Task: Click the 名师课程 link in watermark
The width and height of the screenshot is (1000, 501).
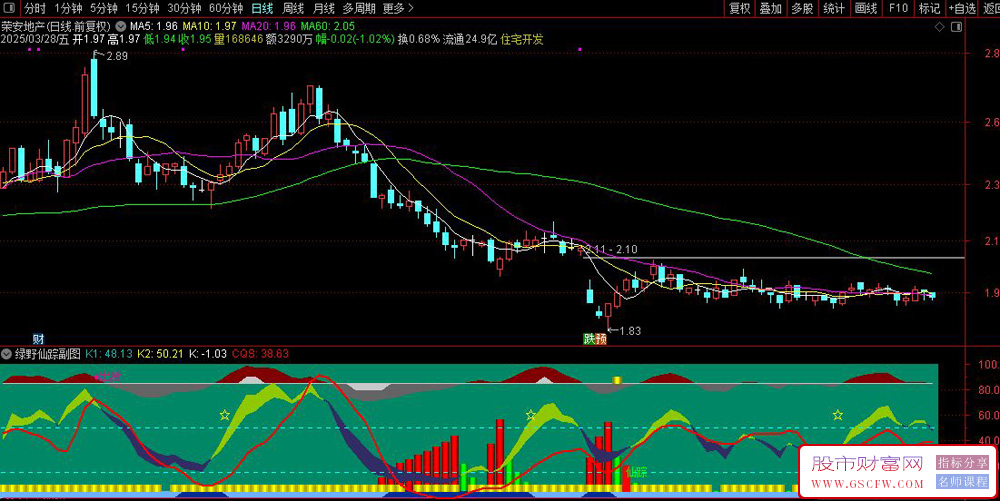Action: tap(962, 481)
